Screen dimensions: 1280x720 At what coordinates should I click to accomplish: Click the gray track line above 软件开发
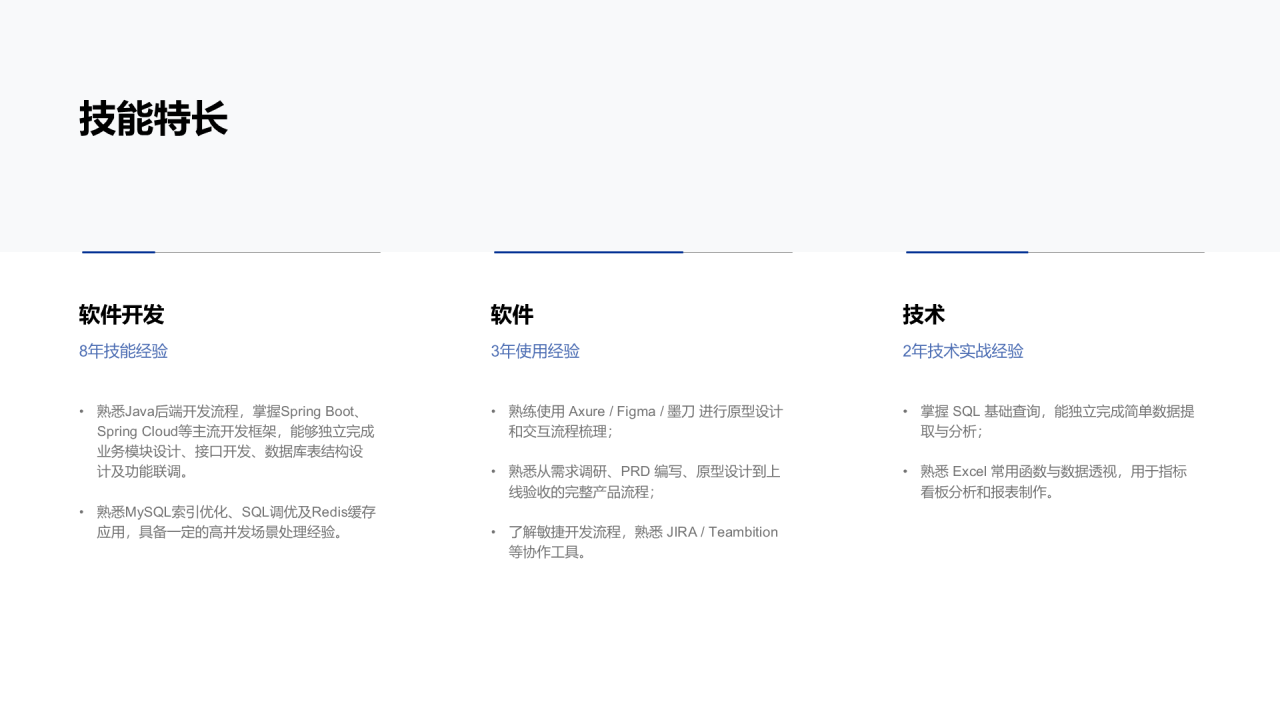(268, 252)
